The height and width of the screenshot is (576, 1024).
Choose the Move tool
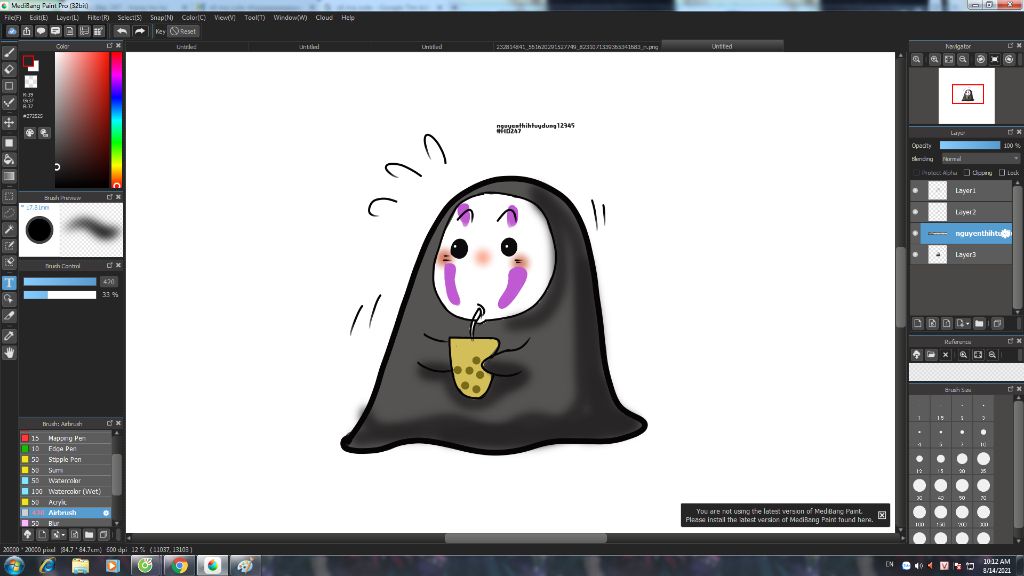click(x=9, y=123)
